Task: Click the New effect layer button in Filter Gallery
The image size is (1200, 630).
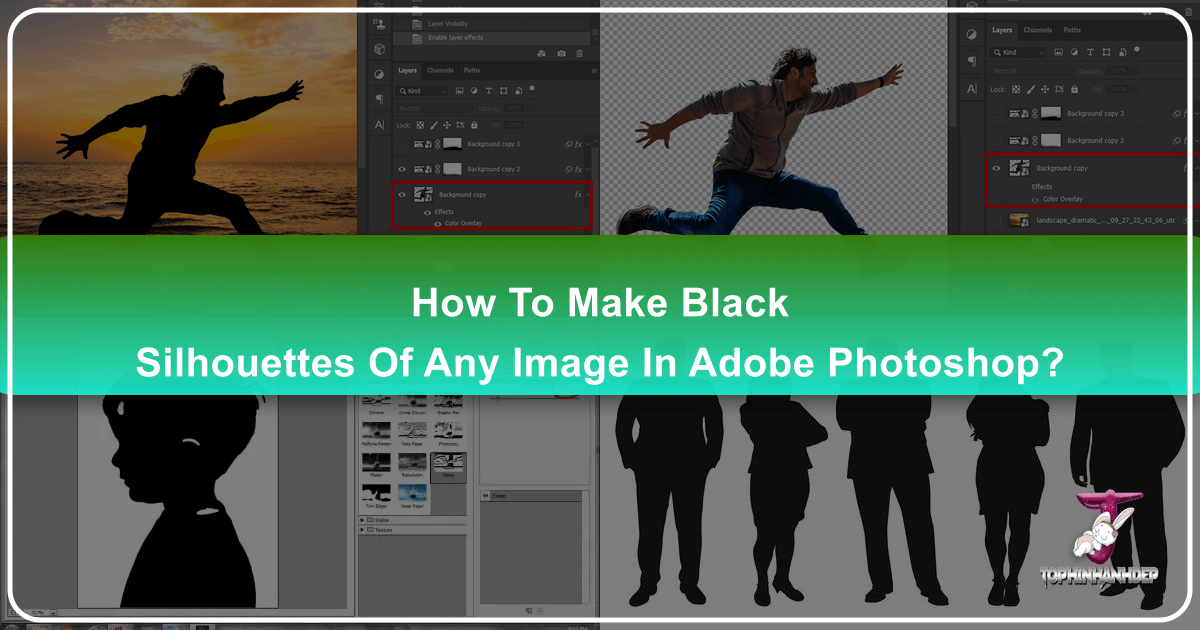Action: [529, 611]
